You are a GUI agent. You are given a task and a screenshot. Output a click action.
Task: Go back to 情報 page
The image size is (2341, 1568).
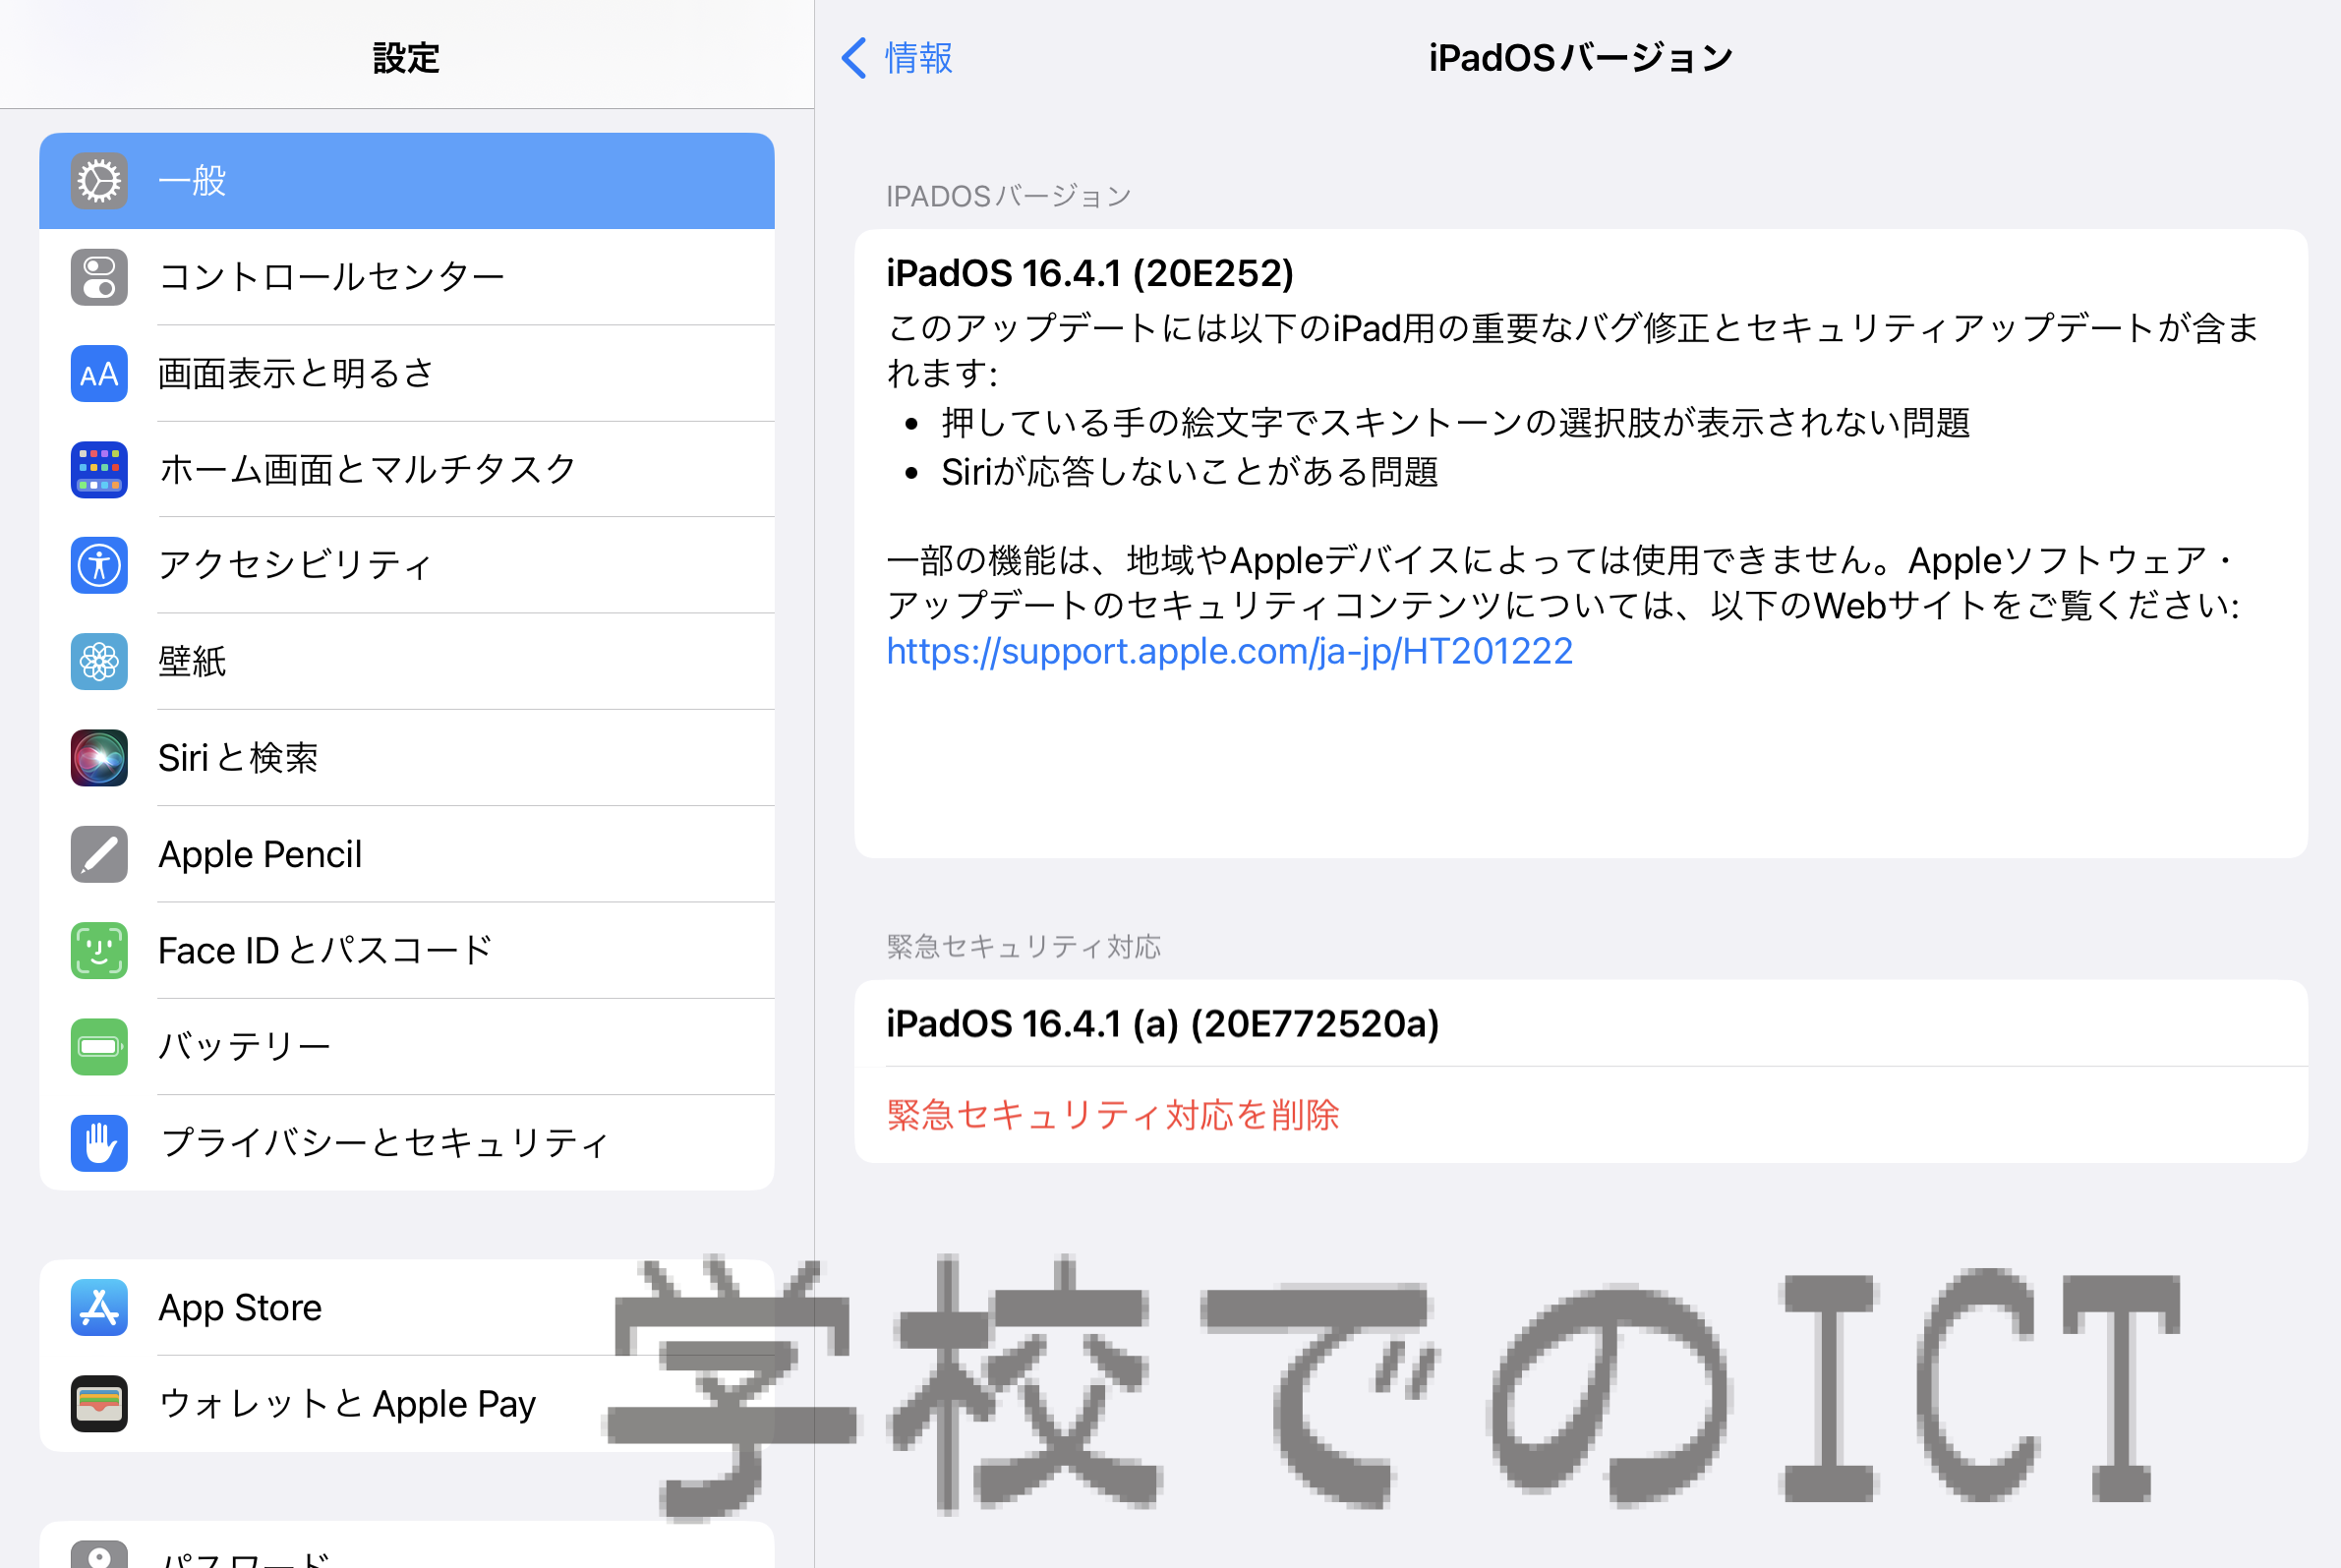point(897,58)
